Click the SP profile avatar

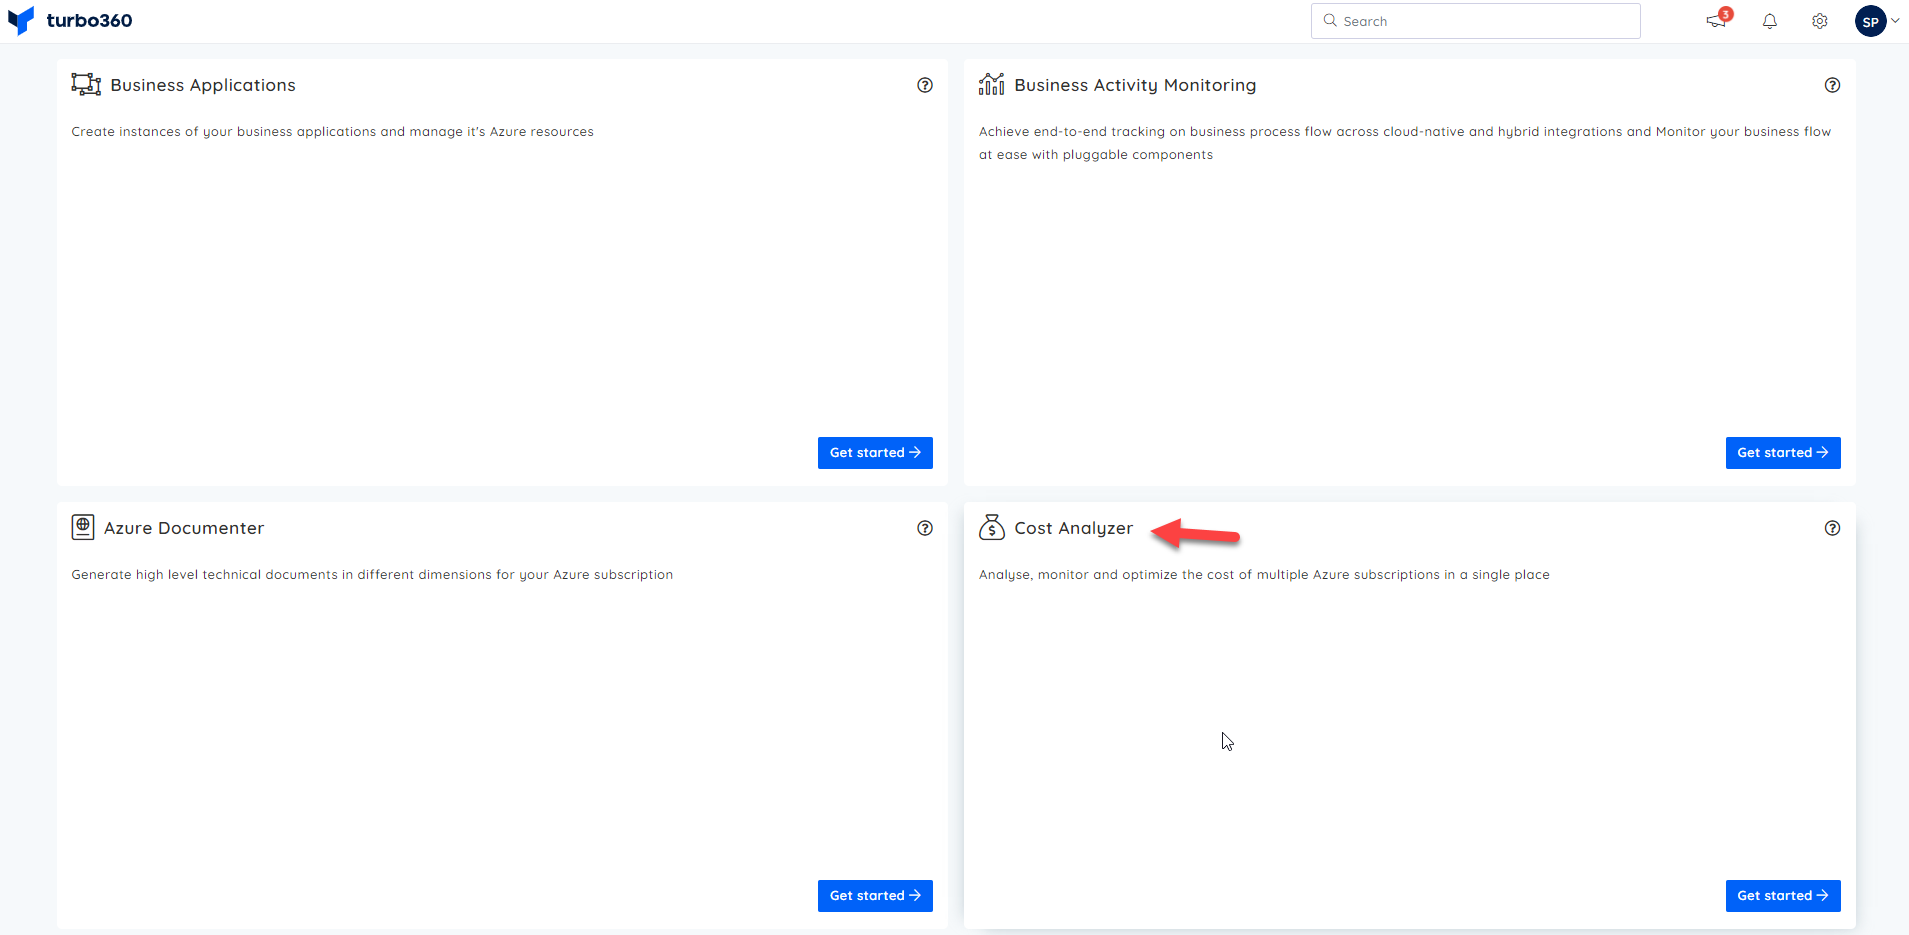tap(1870, 21)
